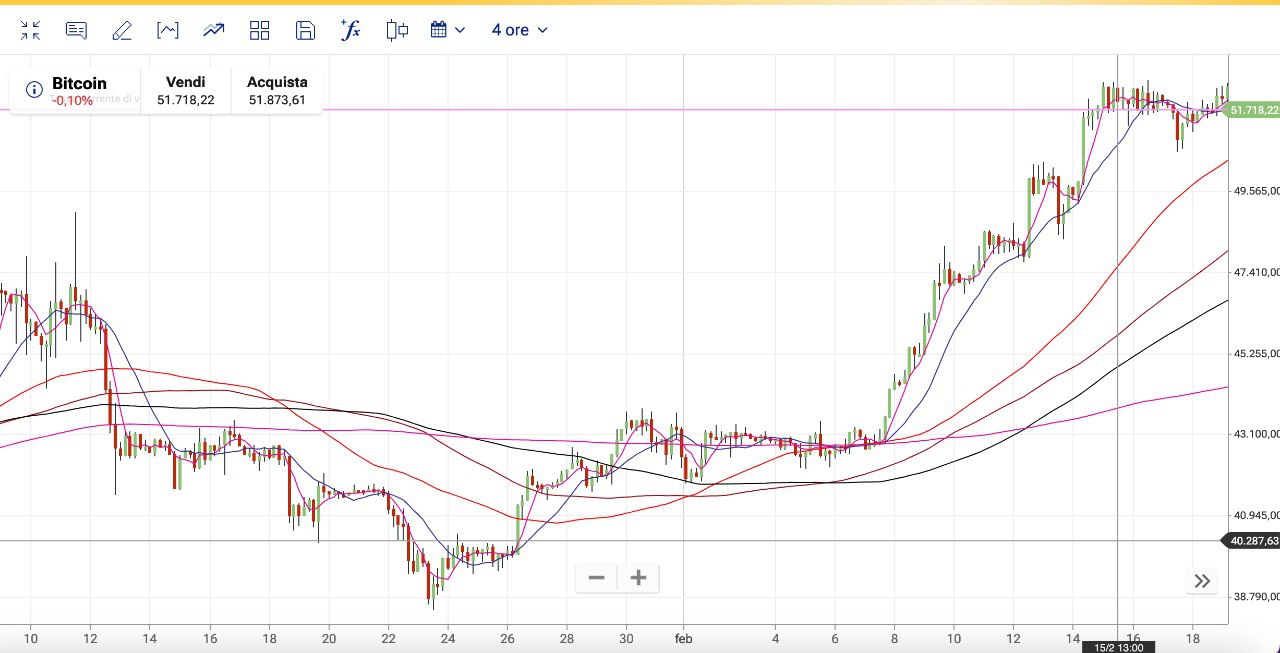Screen dimensions: 1280x653
Task: Jump to latest candles with double chevron
Action: [1202, 581]
